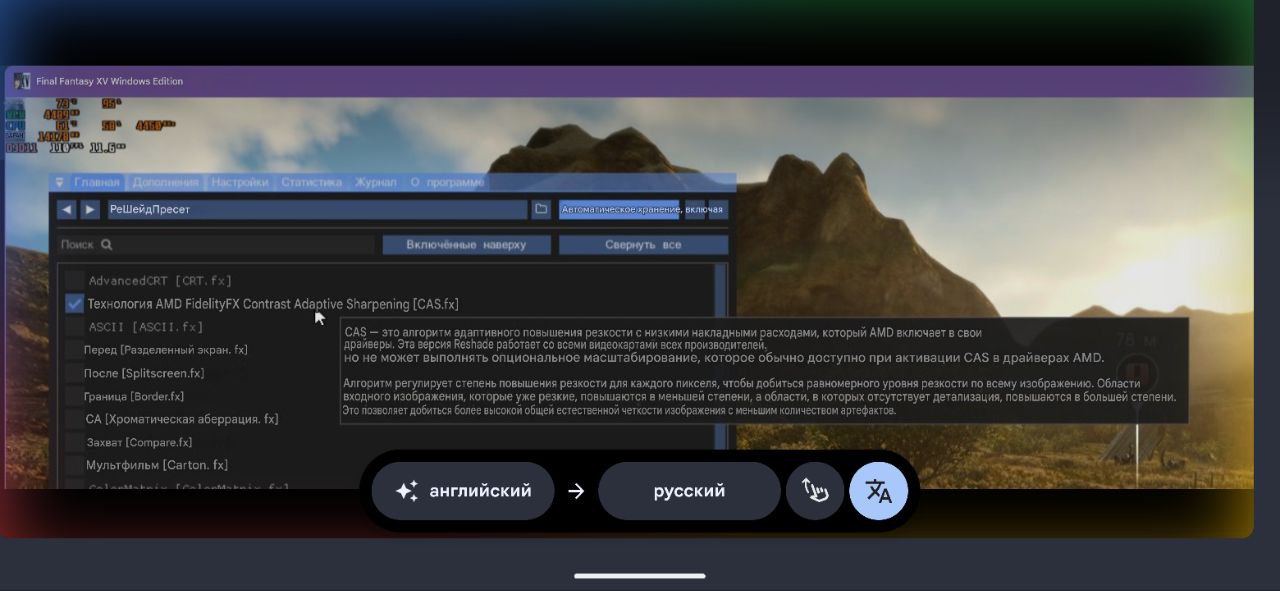Change source language английский
Screen dimensions: 1280x591
[462, 491]
